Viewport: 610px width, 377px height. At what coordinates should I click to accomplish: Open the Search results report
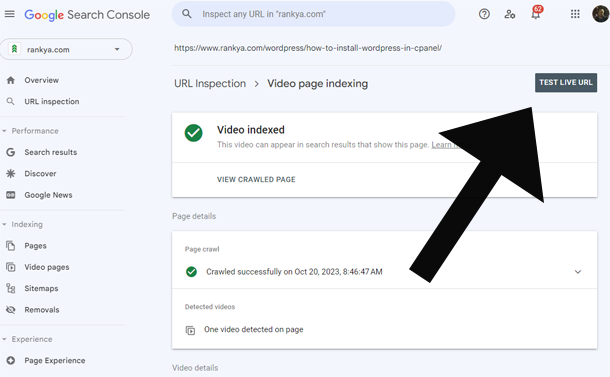coord(51,152)
